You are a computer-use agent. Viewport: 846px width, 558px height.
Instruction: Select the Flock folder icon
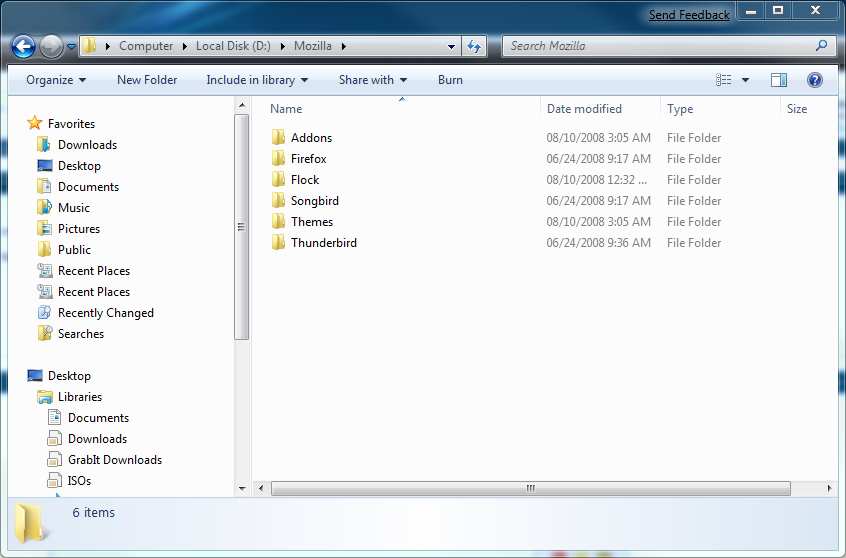pyautogui.click(x=278, y=180)
